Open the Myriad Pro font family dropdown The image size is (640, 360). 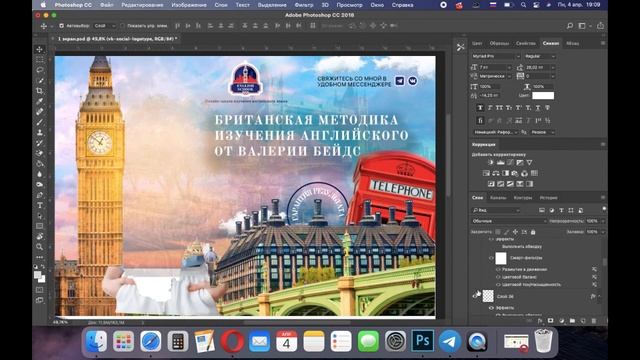496,56
